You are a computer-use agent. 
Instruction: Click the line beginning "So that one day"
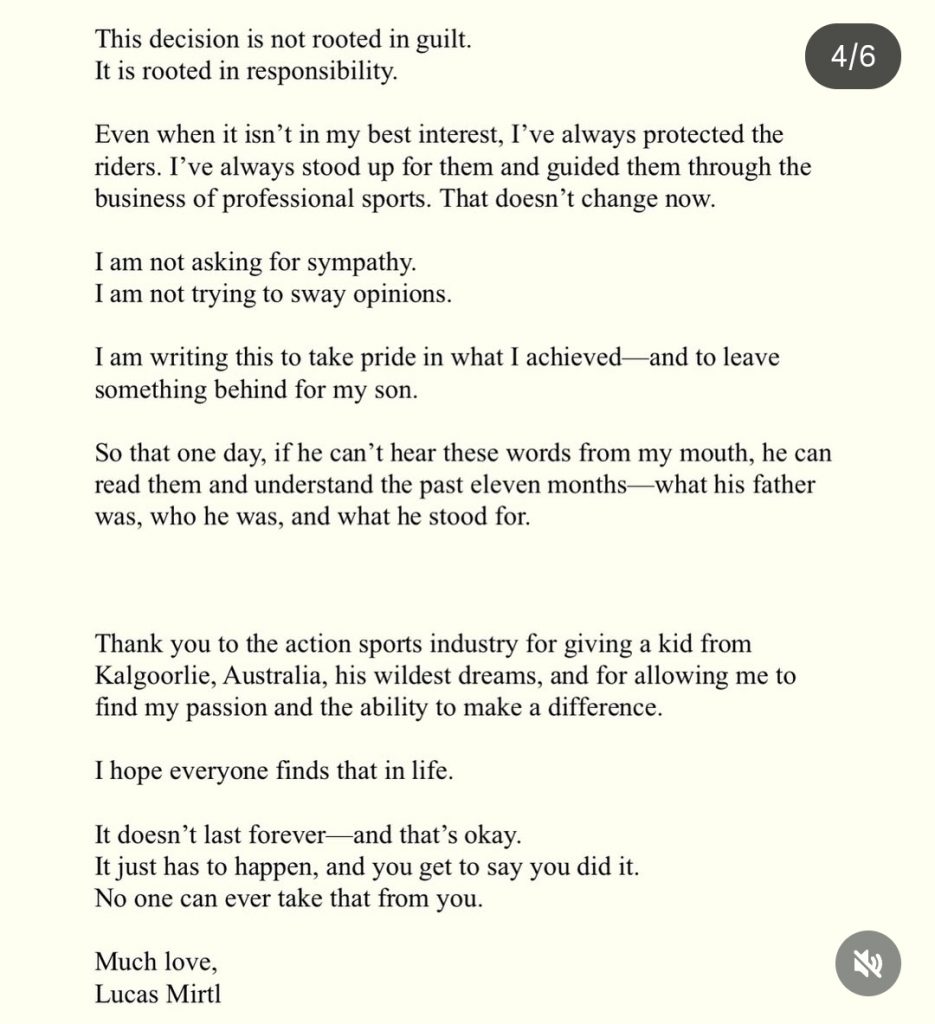click(x=463, y=453)
